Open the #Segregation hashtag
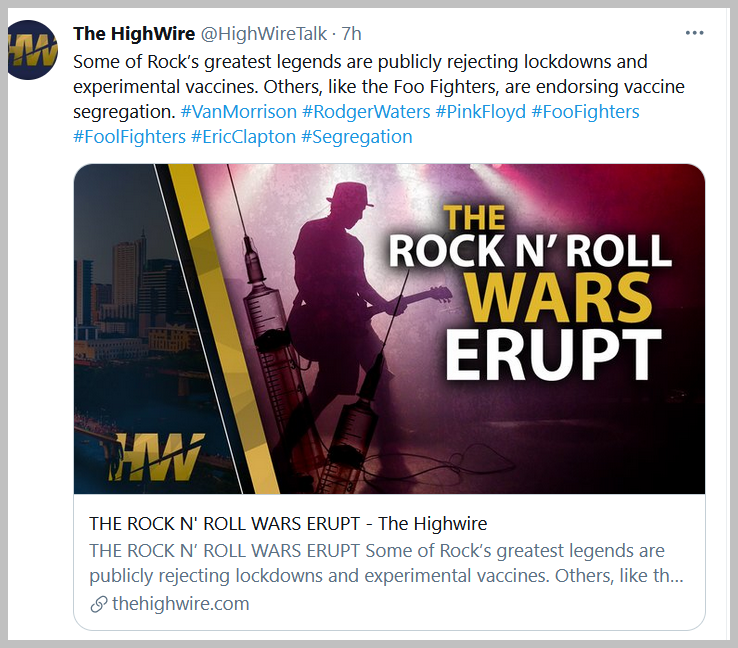Screen dimensions: 738x648 [357, 137]
